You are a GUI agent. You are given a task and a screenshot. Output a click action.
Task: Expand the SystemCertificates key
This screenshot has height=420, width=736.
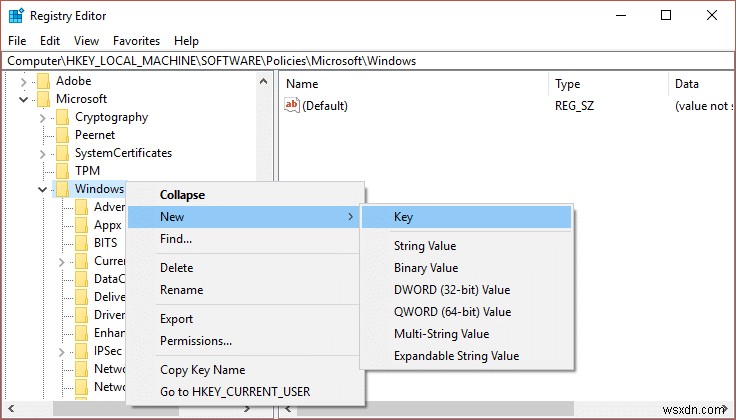tap(43, 154)
